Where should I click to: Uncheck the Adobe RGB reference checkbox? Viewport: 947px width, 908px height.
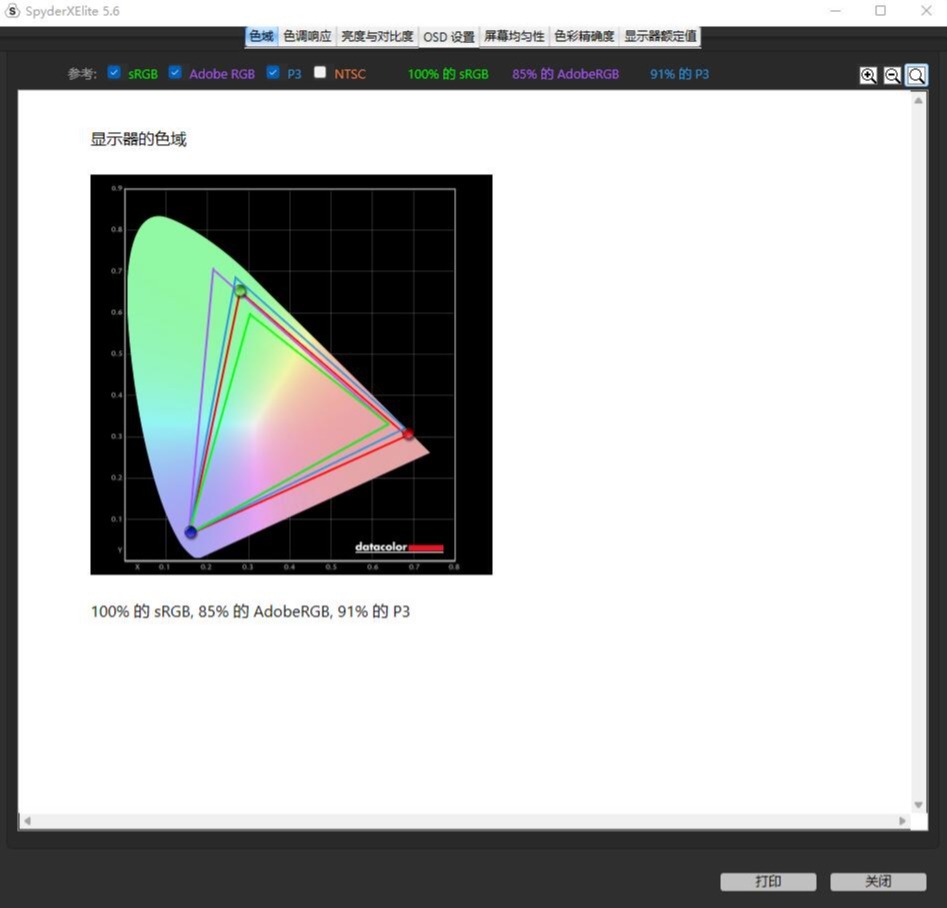click(175, 73)
